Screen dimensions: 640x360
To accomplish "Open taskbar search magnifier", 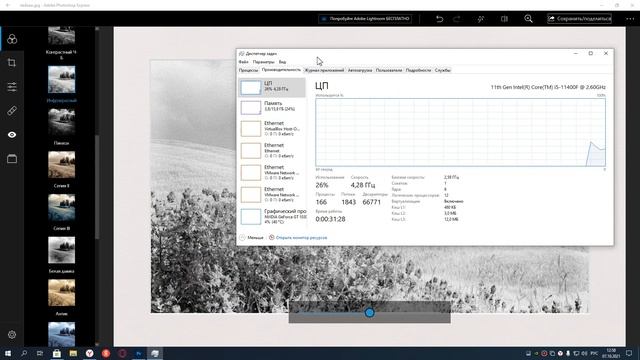I will pos(24,353).
